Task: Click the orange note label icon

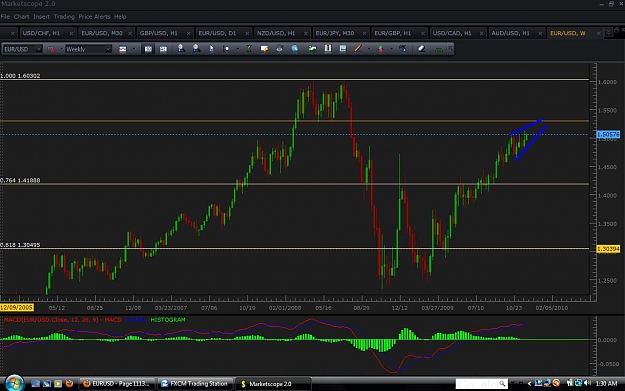Action: pyautogui.click(x=264, y=49)
